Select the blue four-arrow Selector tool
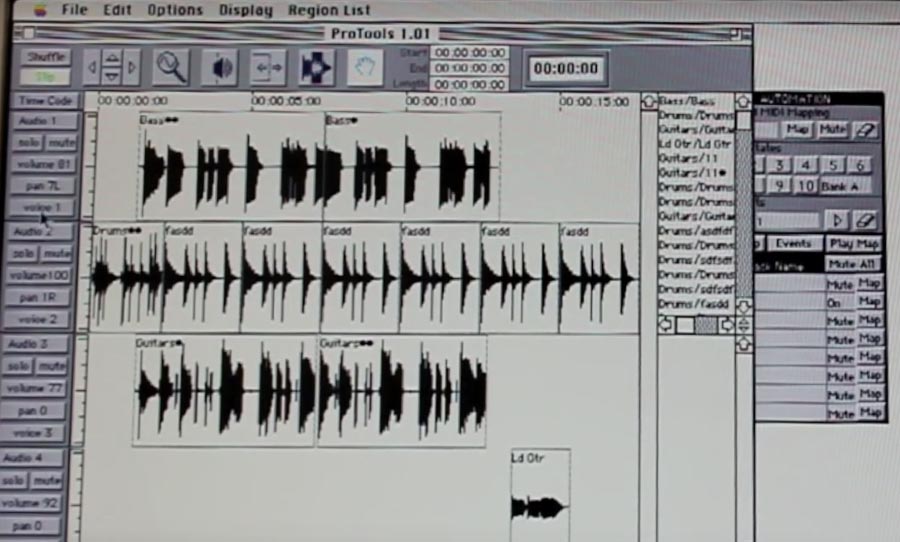 (x=316, y=67)
